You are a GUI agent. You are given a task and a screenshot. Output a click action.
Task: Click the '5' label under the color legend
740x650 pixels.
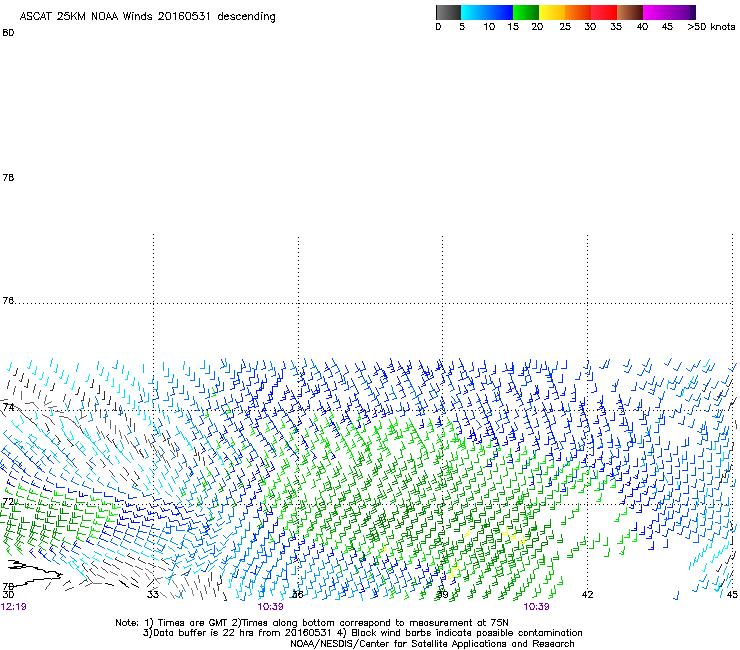coord(462,27)
